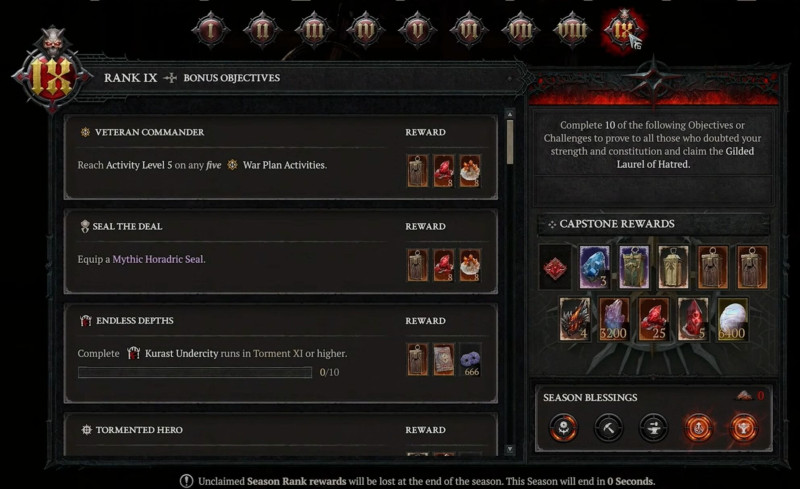
Task: Click the objectives list scroll-down arrow
Action: coord(509,449)
